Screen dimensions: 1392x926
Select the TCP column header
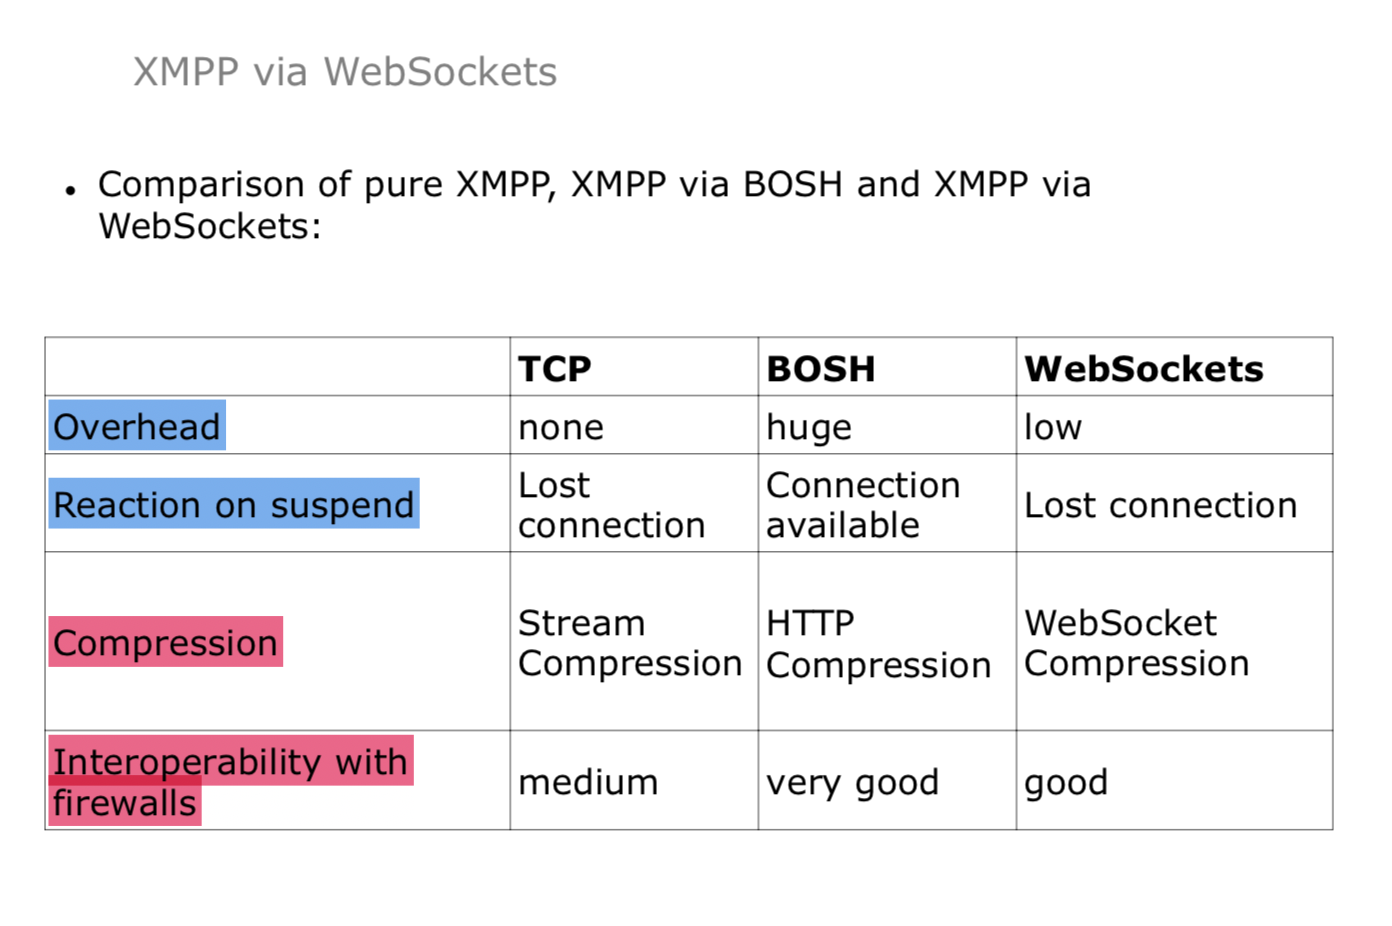(x=555, y=369)
